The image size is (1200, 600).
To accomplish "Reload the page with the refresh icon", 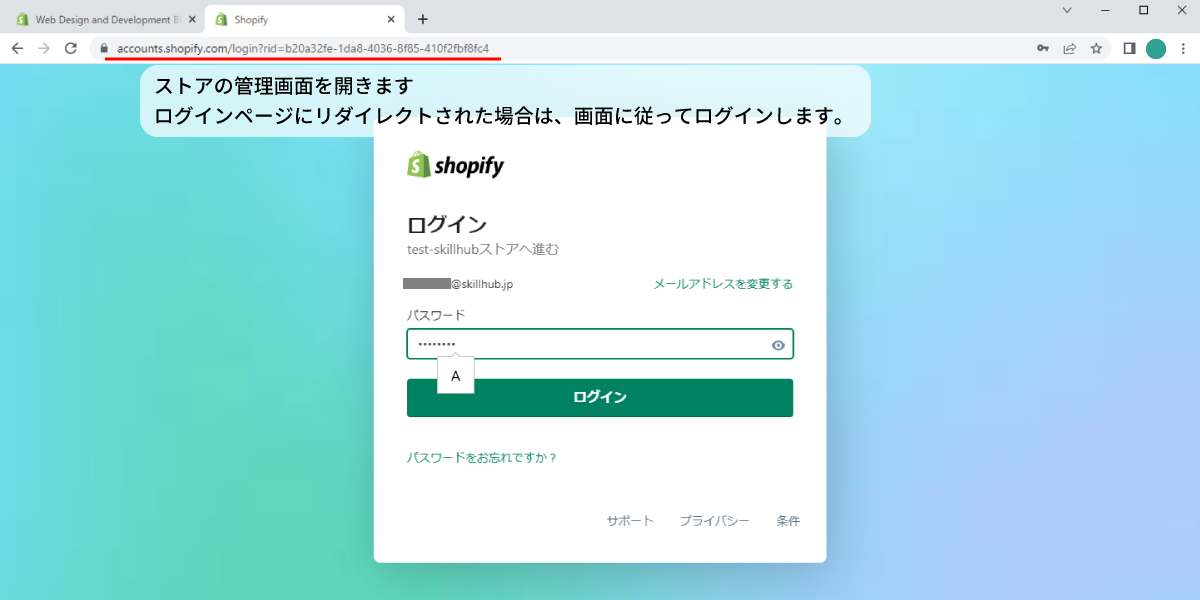I will pyautogui.click(x=71, y=48).
